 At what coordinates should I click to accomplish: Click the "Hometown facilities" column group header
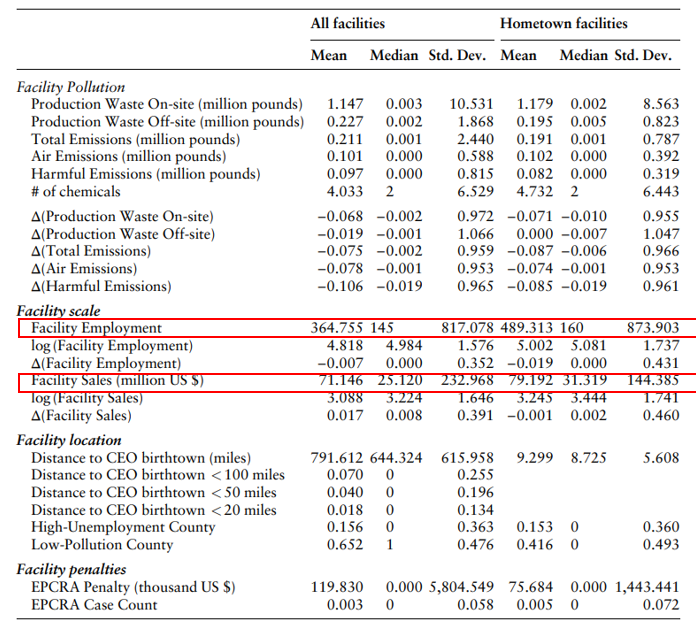(x=563, y=23)
